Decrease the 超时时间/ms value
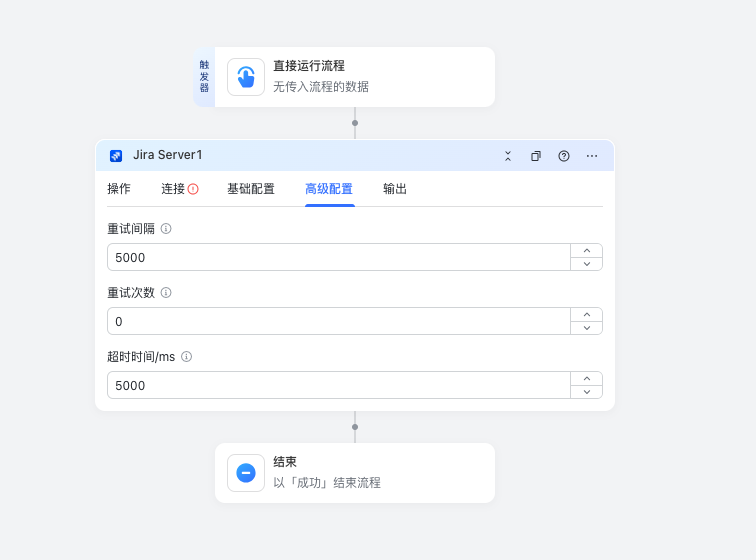The image size is (756, 560). tap(587, 392)
